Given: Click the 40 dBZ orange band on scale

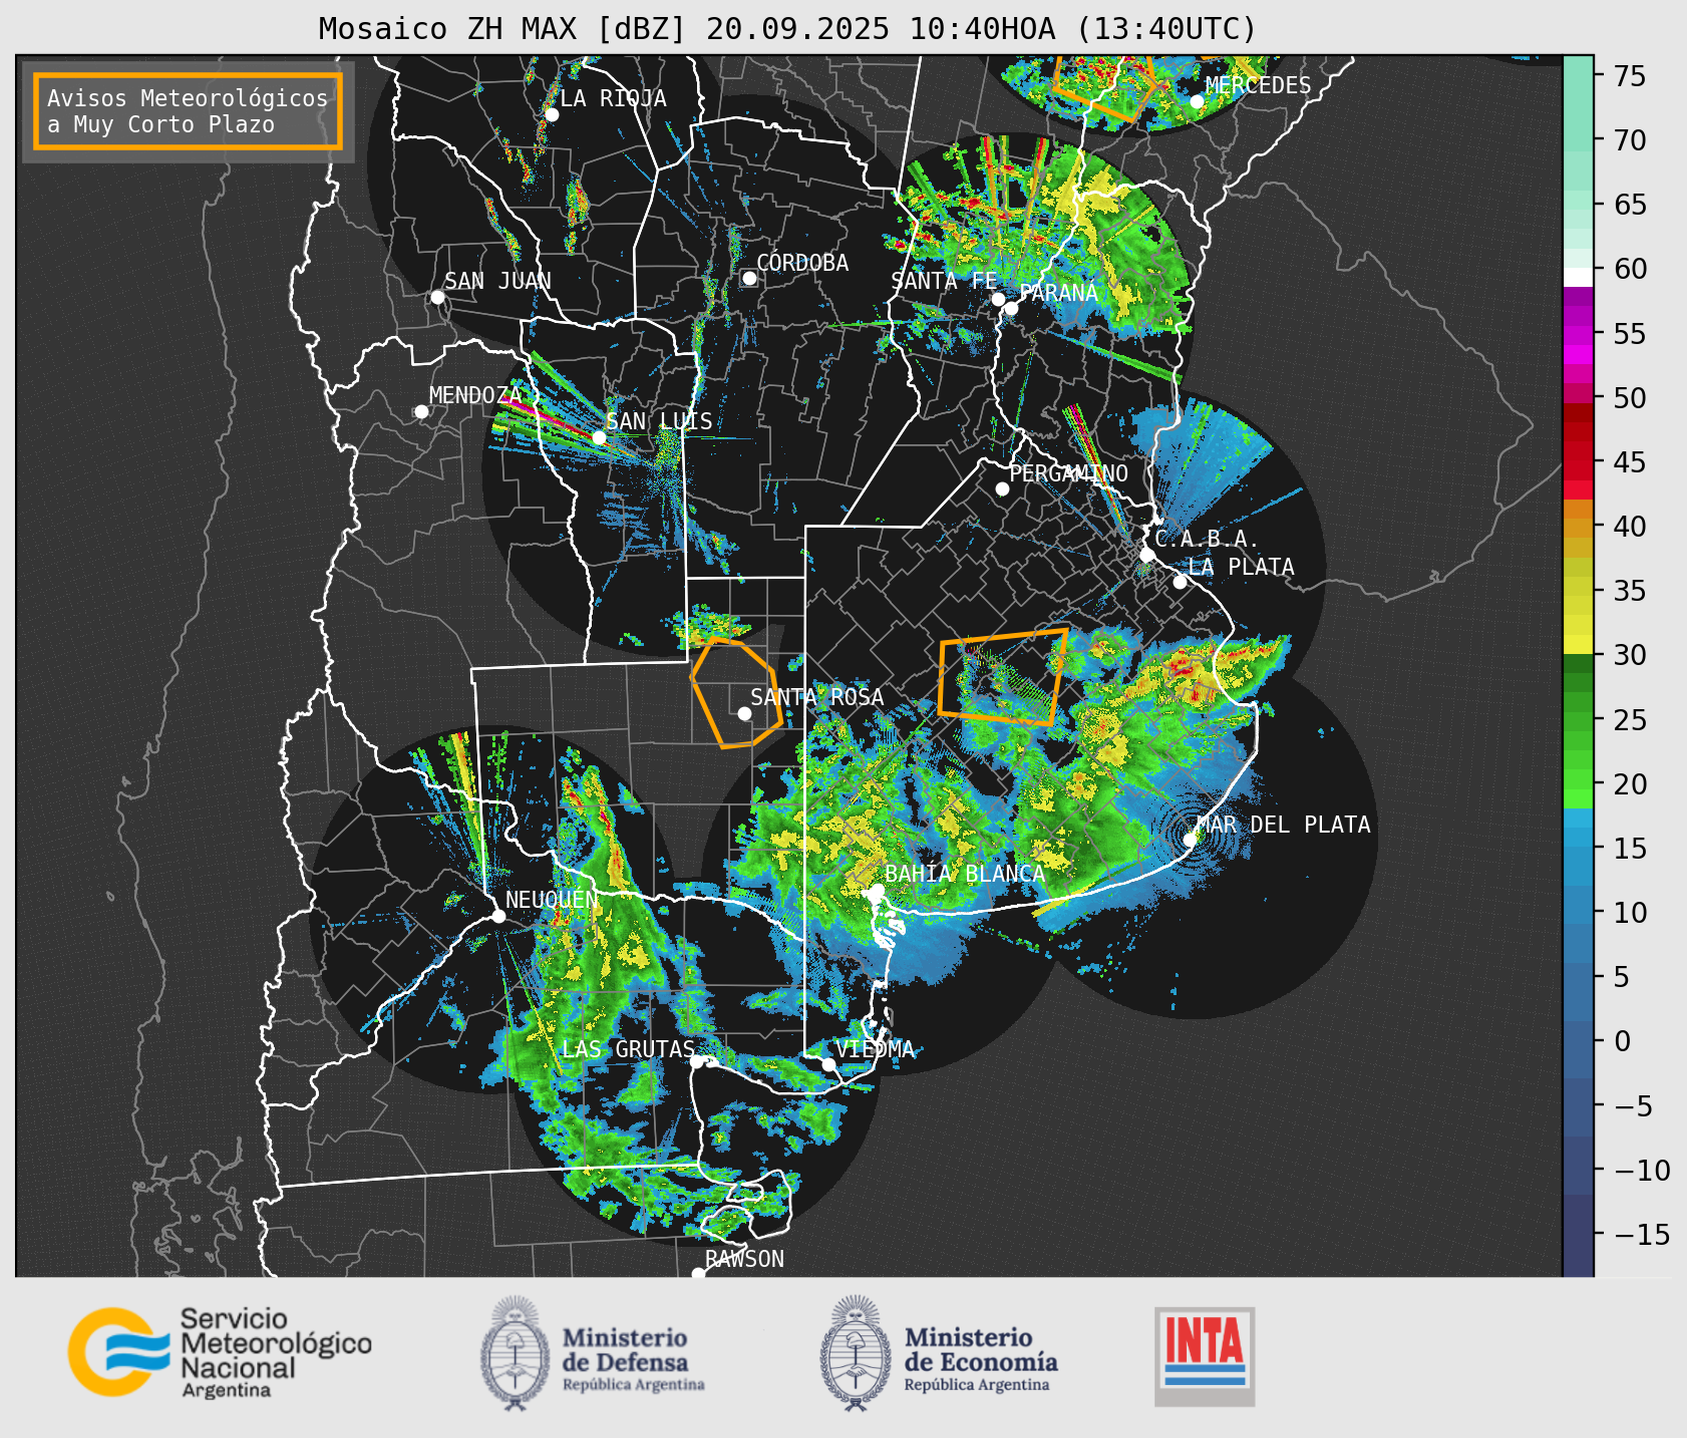Looking at the screenshot, I should point(1578,527).
